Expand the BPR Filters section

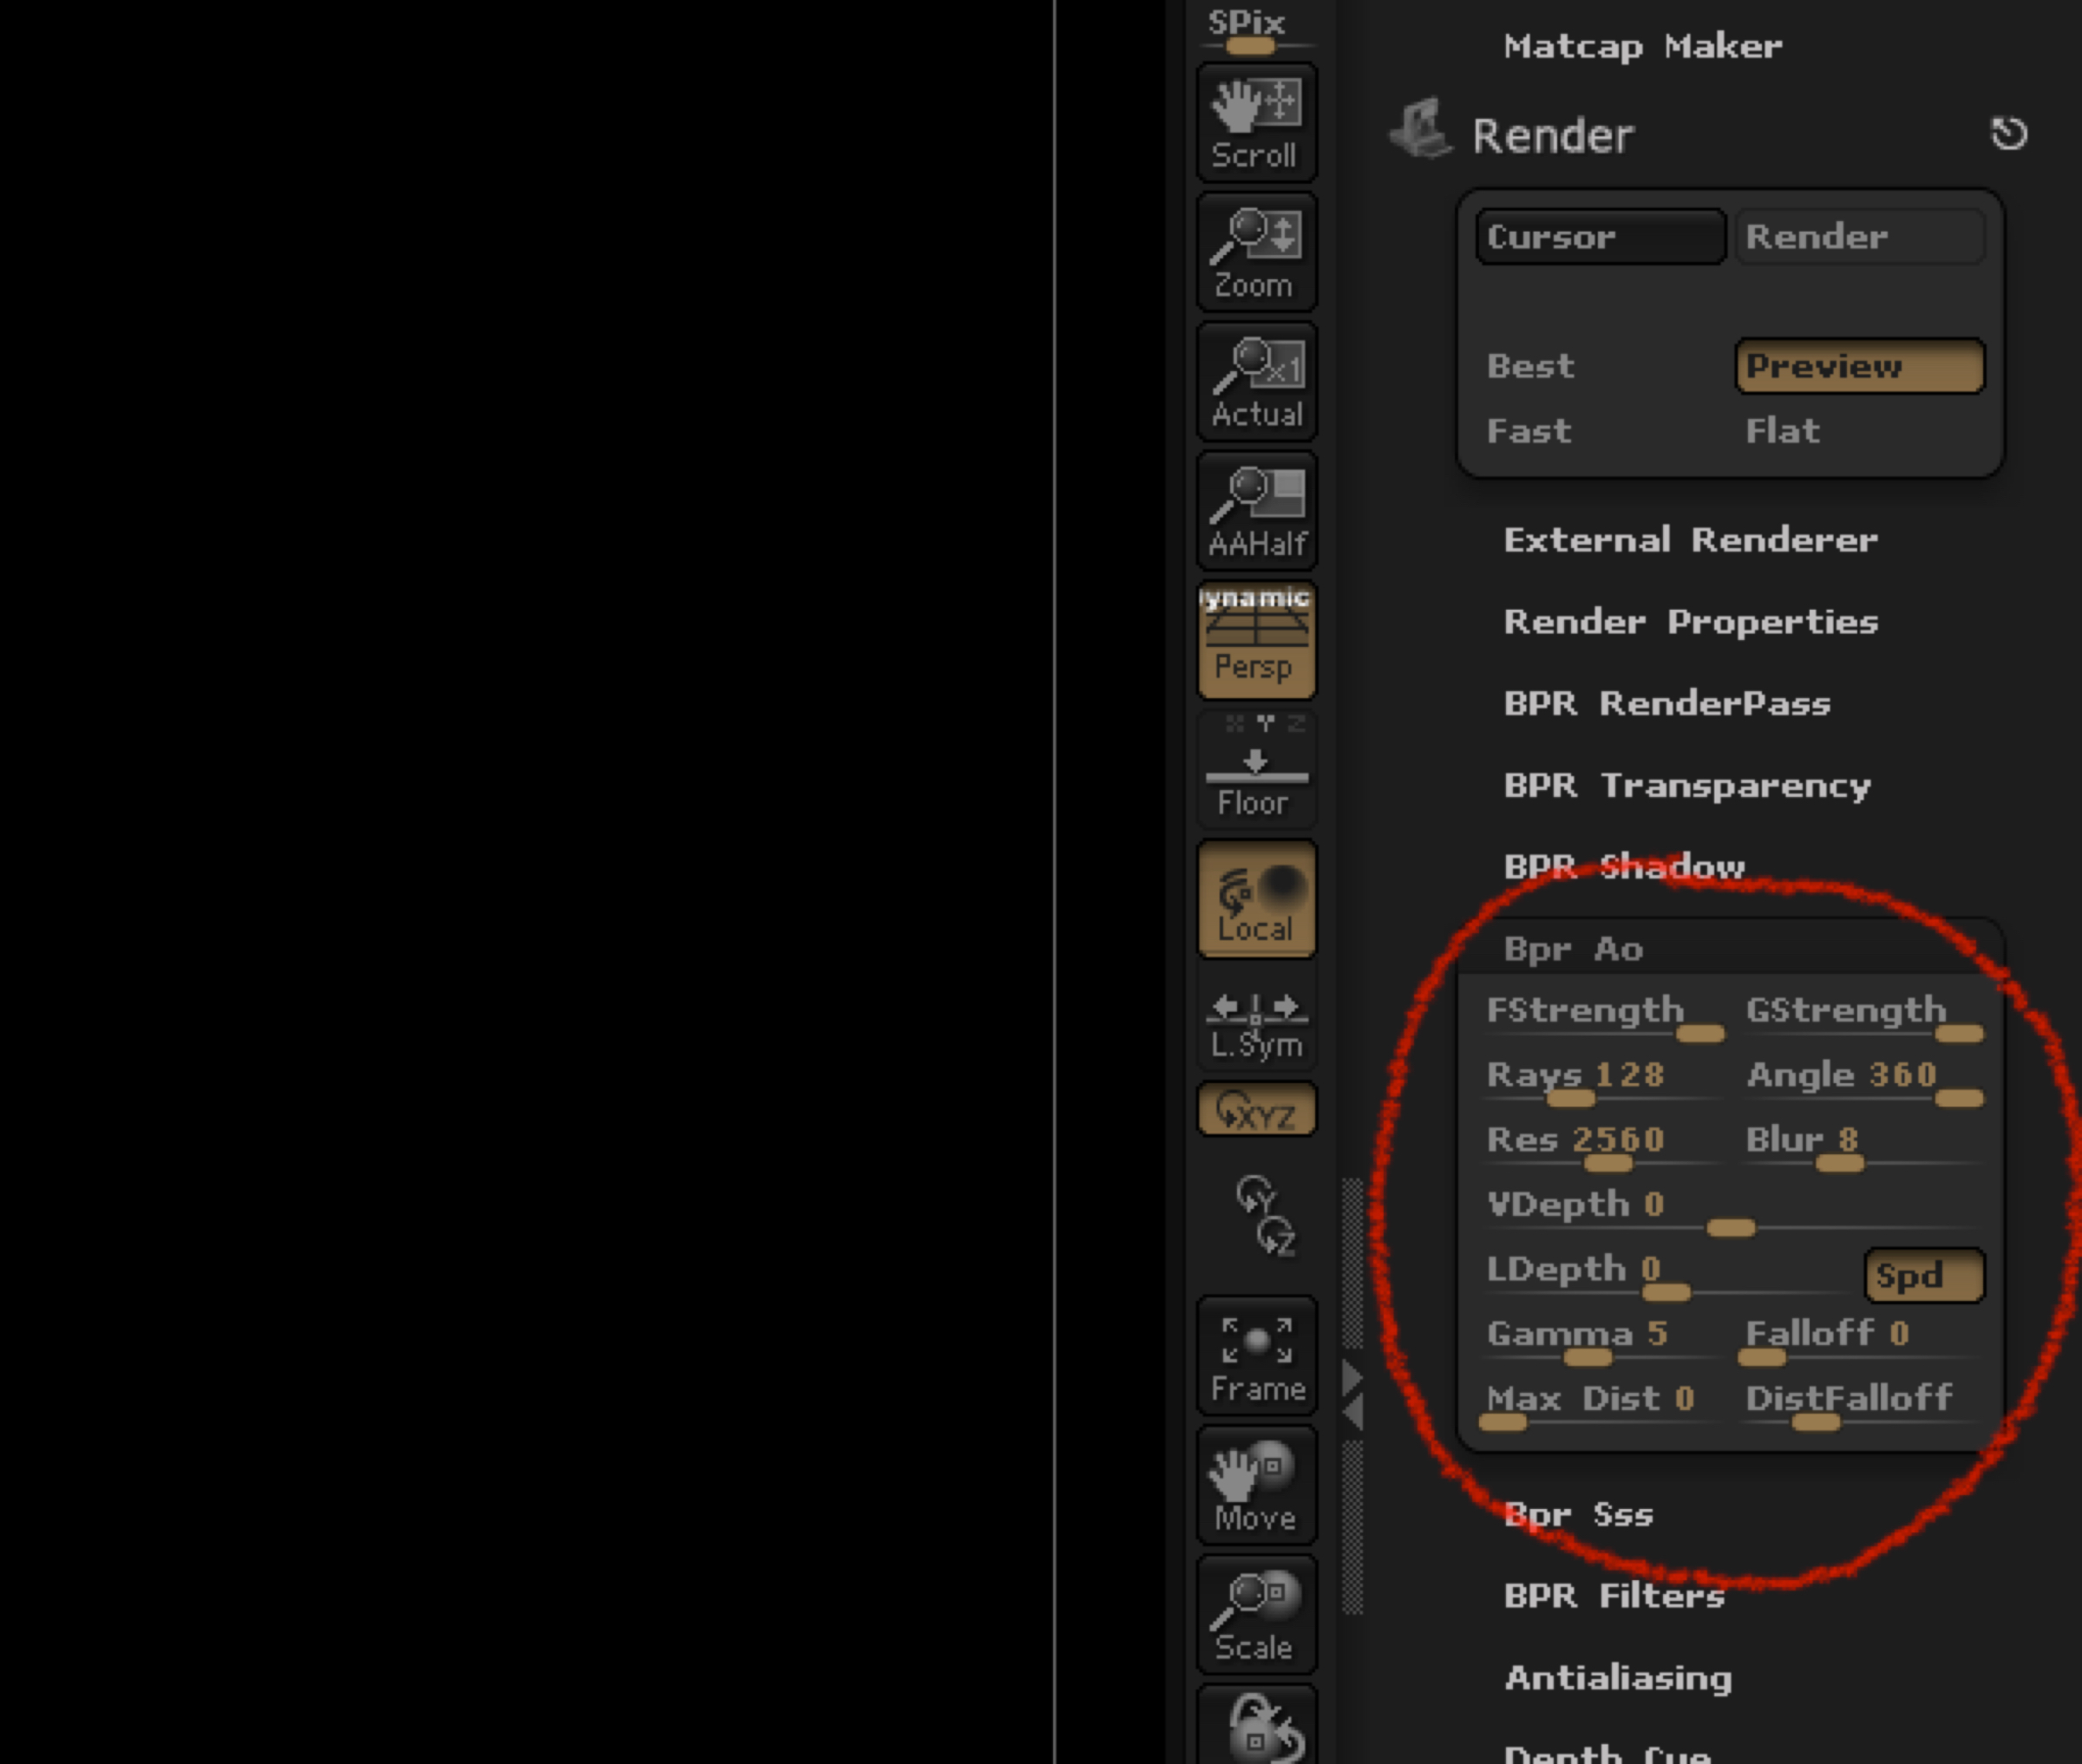point(1614,1596)
